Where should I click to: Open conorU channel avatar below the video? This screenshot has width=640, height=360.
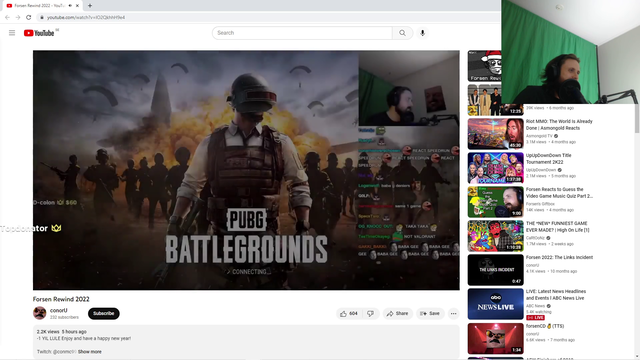click(x=40, y=313)
